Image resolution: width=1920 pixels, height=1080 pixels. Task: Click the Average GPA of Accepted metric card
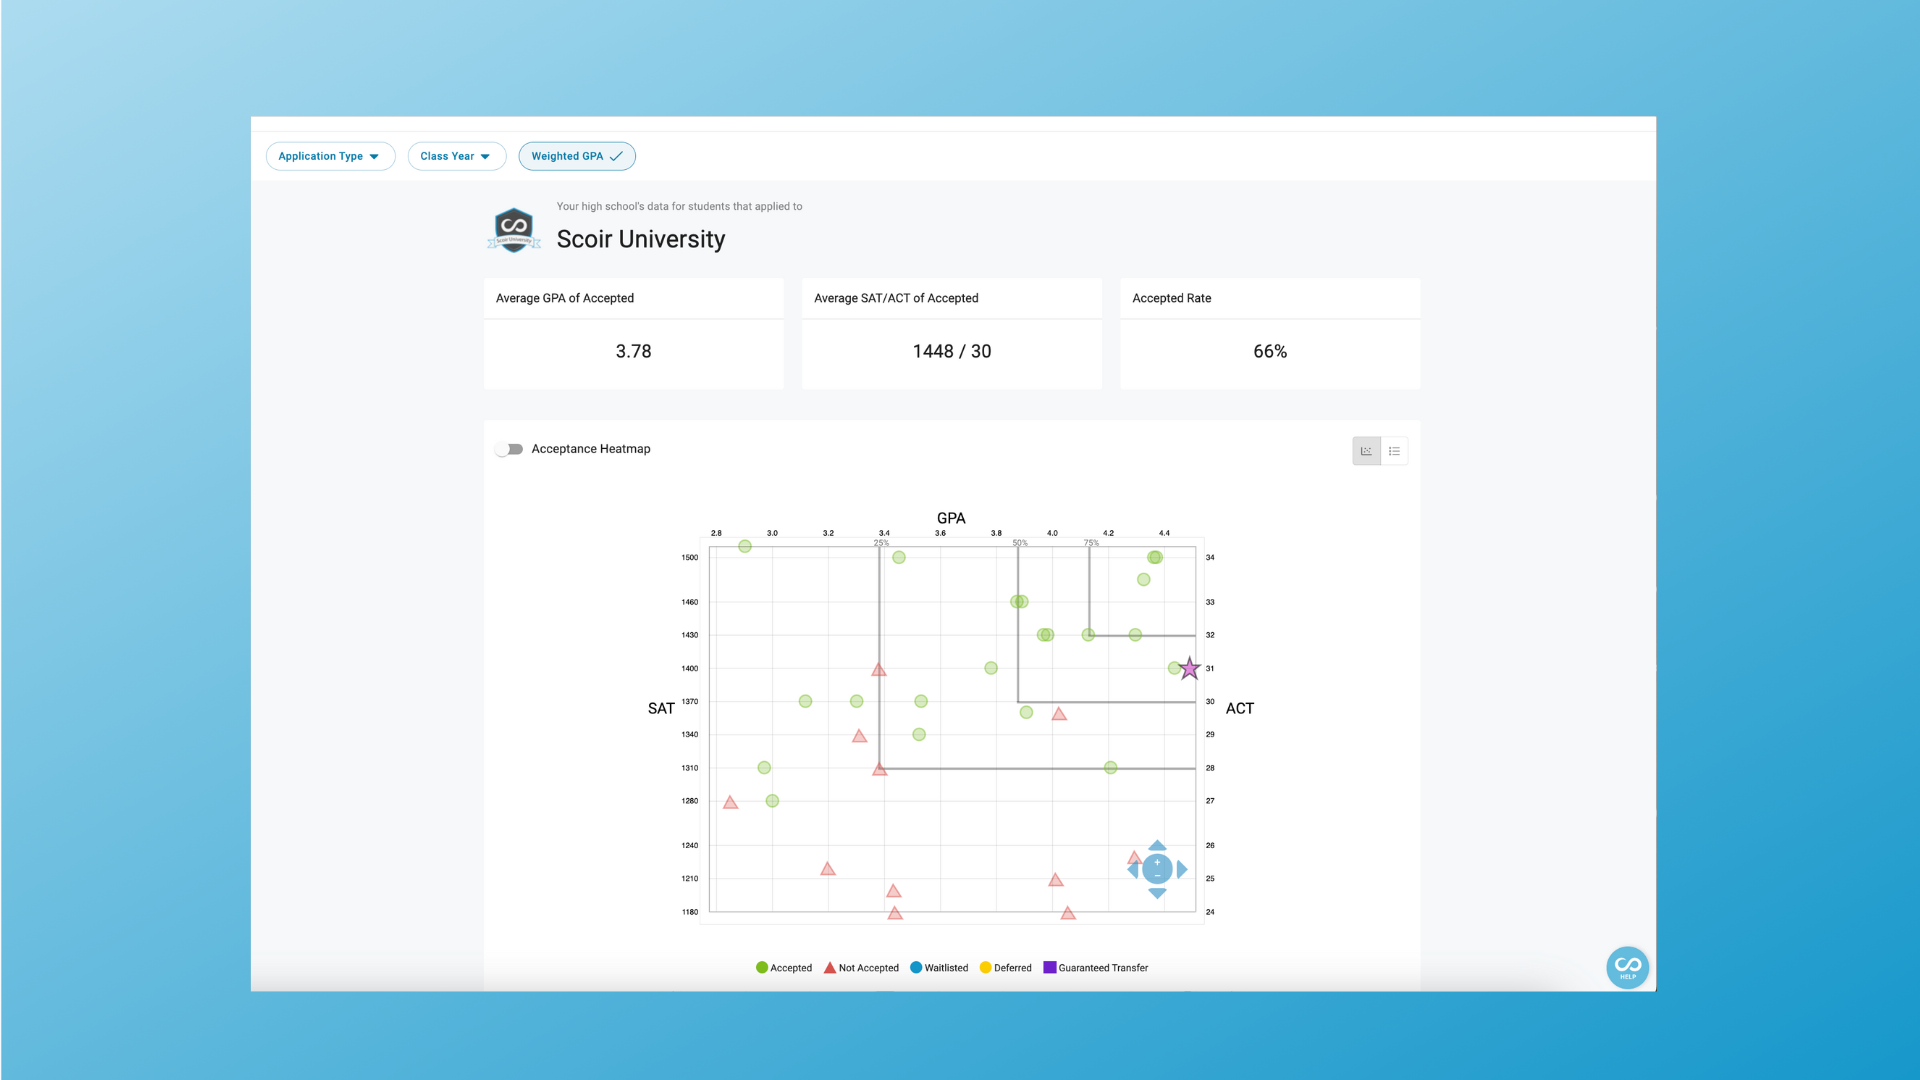coord(633,334)
